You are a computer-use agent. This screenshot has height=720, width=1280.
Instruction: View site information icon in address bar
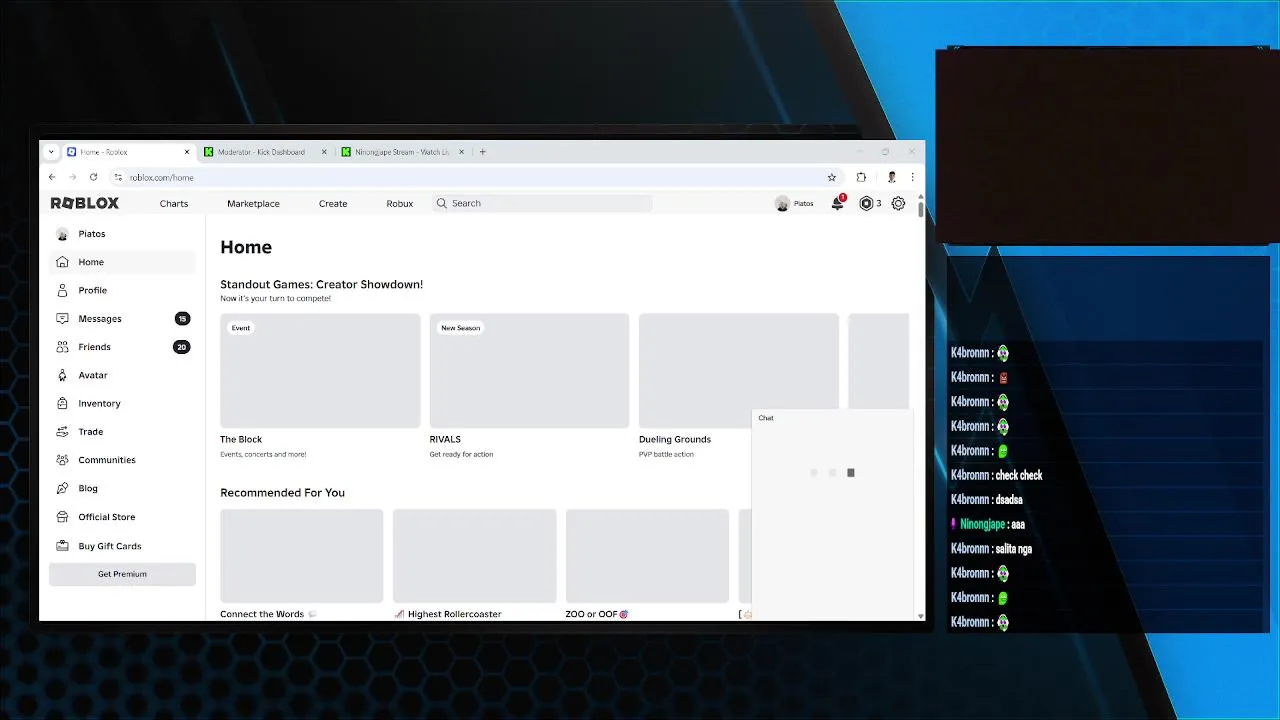pos(118,177)
